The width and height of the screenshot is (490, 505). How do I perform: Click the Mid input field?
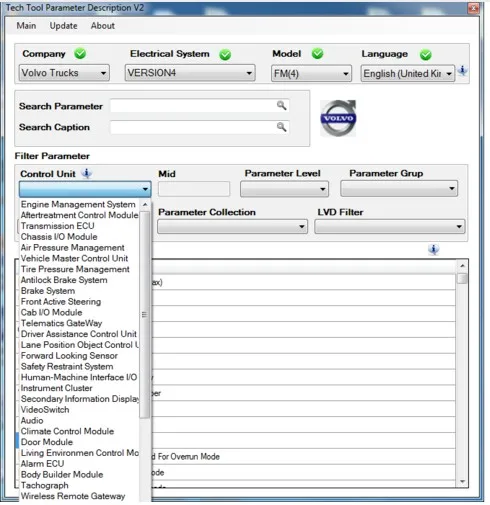click(194, 189)
